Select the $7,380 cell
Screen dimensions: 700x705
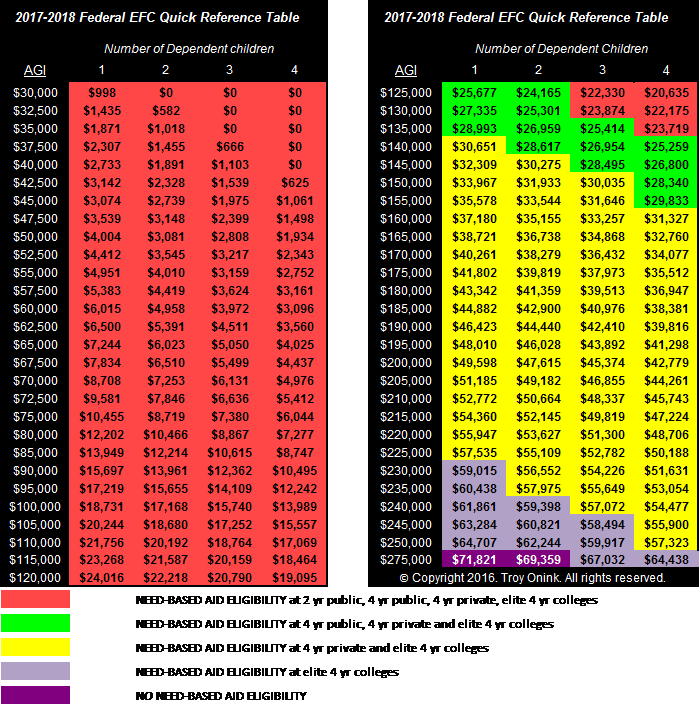230,416
